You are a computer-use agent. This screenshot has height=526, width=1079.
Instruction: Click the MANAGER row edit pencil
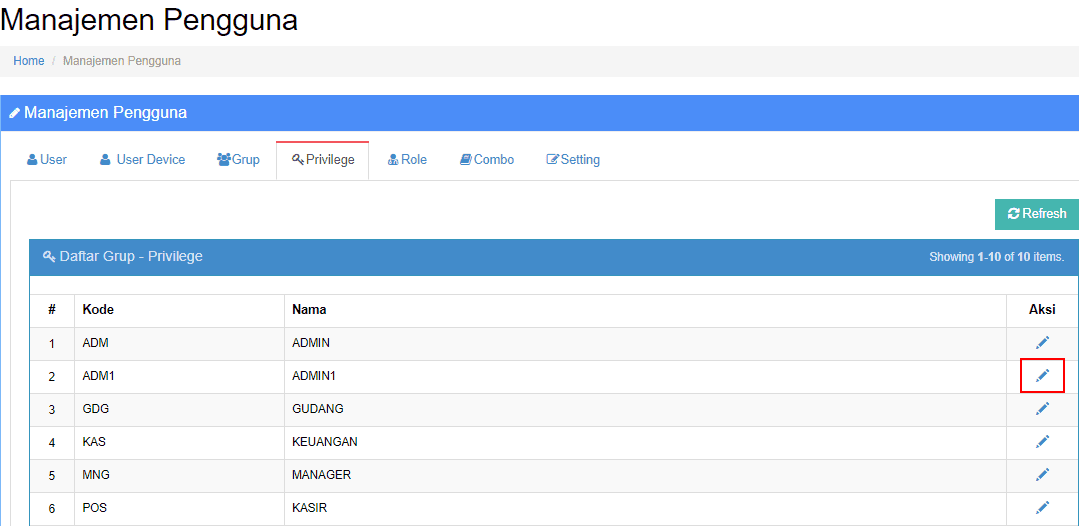(x=1043, y=474)
